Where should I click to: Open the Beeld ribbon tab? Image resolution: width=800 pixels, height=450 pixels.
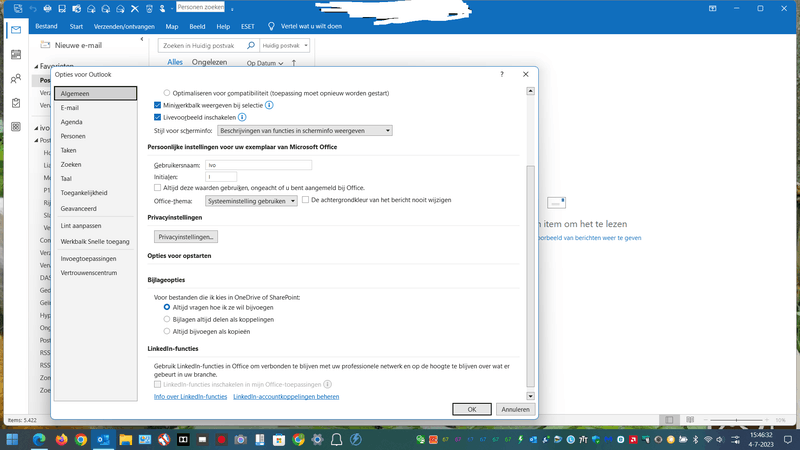tap(197, 26)
